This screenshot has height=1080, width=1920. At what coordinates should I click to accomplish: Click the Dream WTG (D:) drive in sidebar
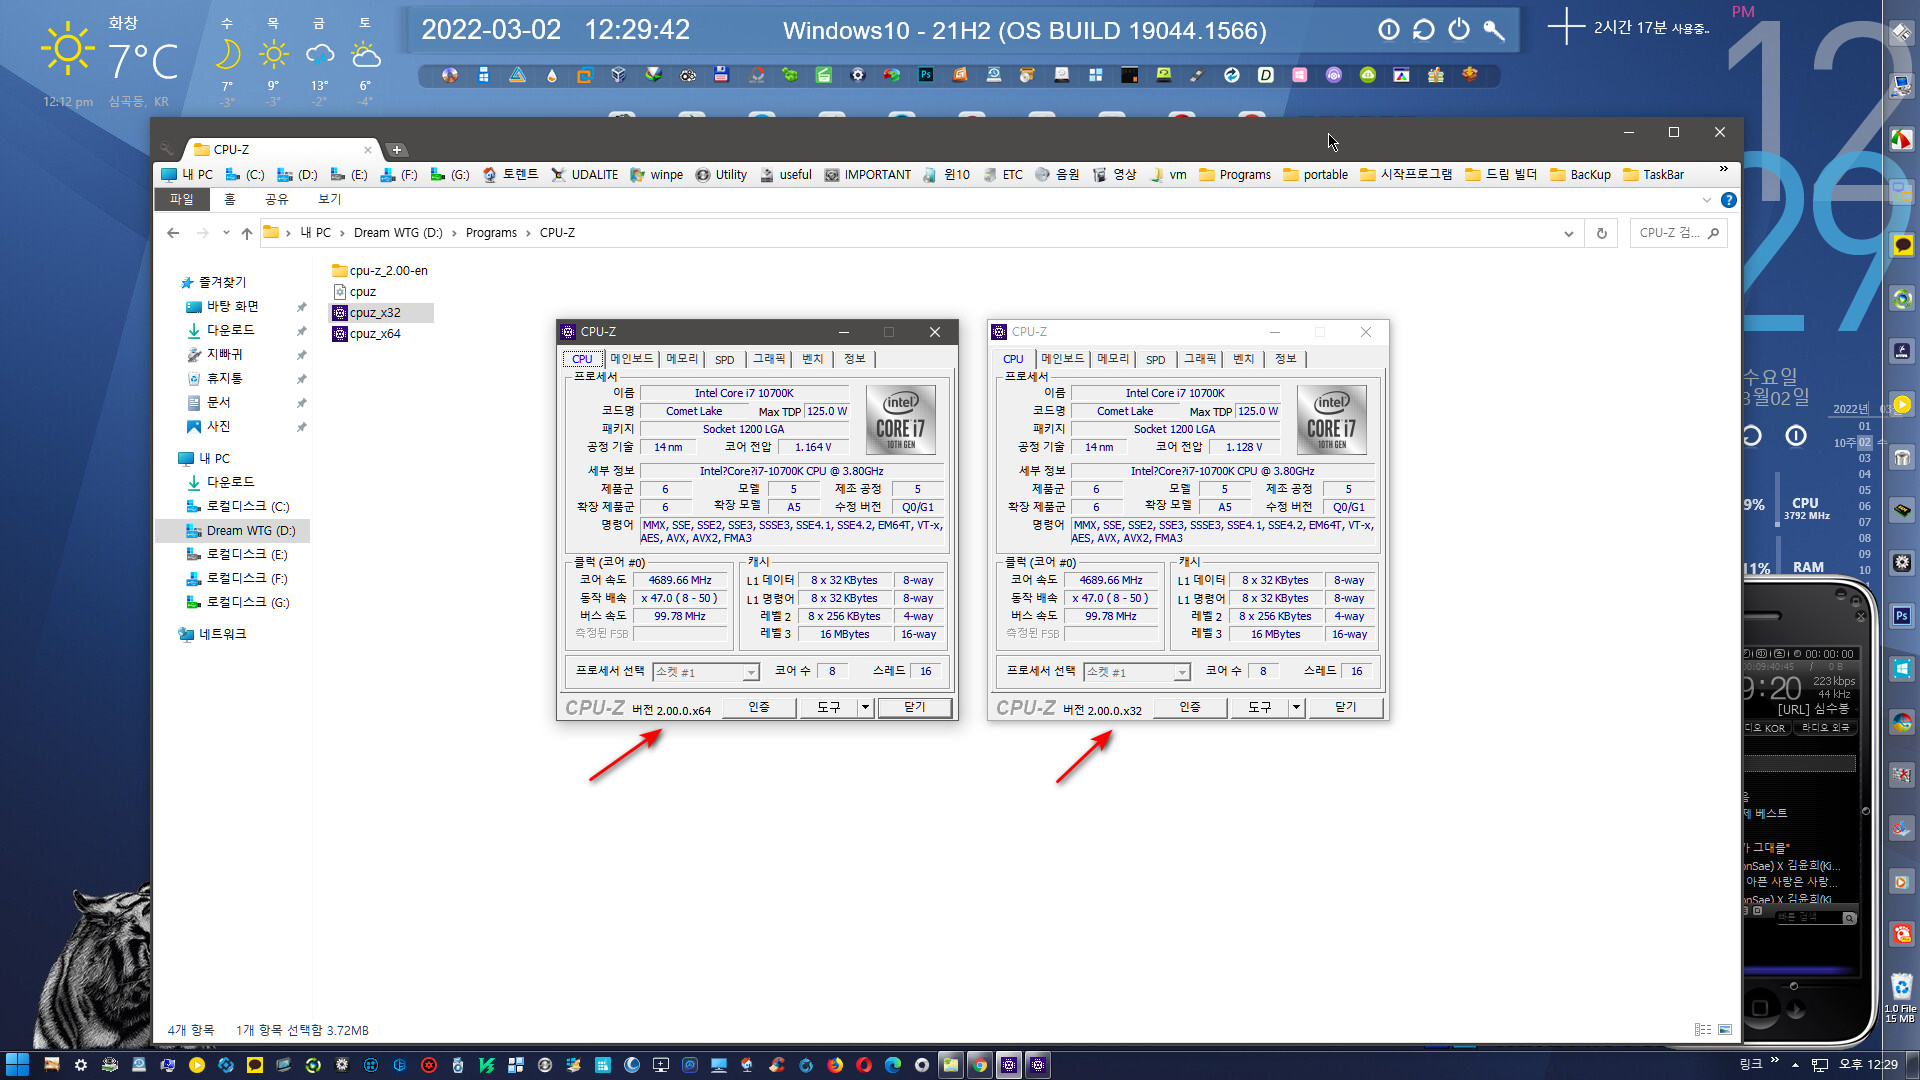251,530
